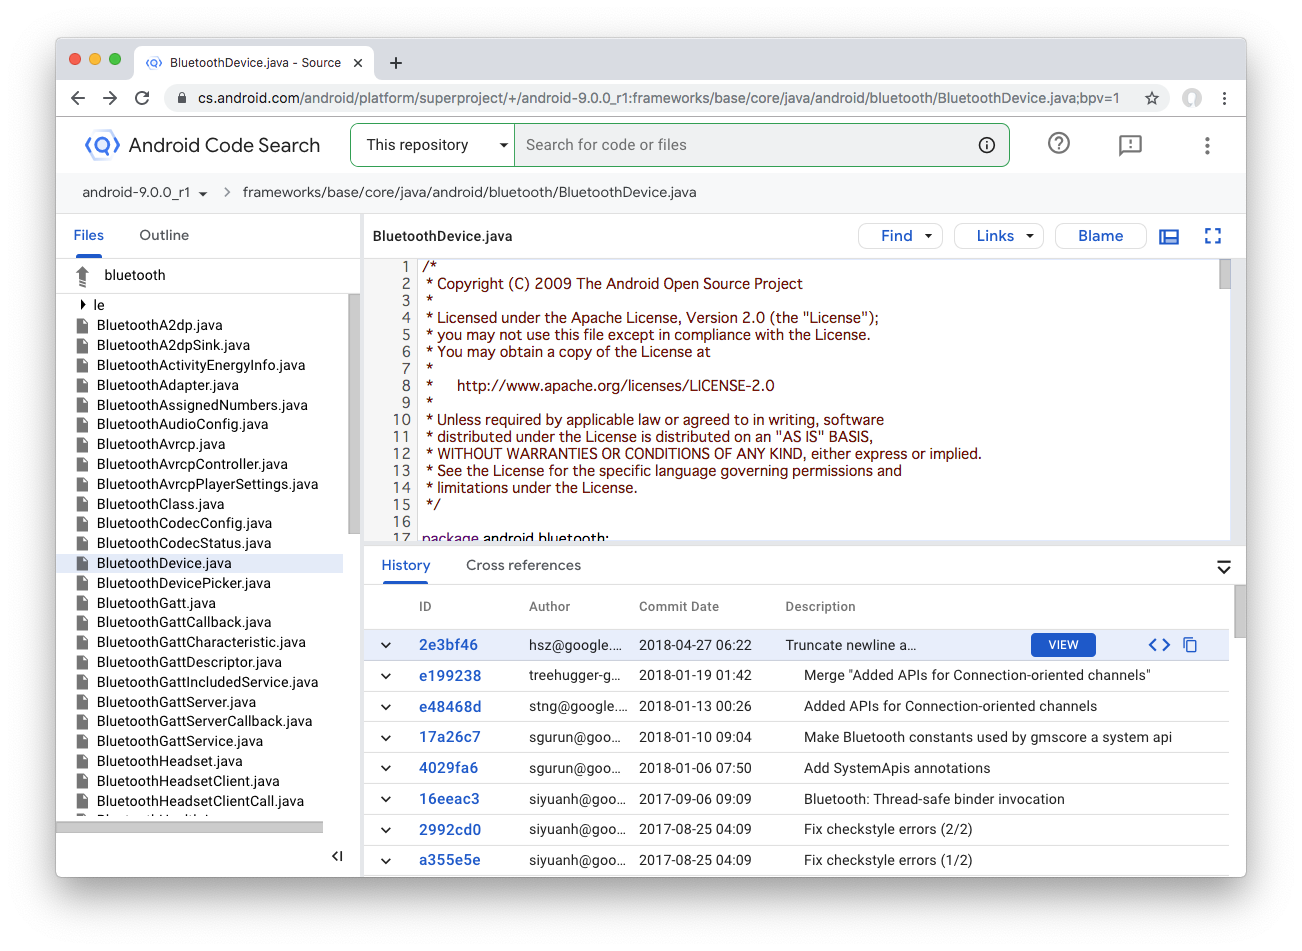The height and width of the screenshot is (951, 1302).
Task: Expand commit 16eeac3 details
Action: click(386, 799)
